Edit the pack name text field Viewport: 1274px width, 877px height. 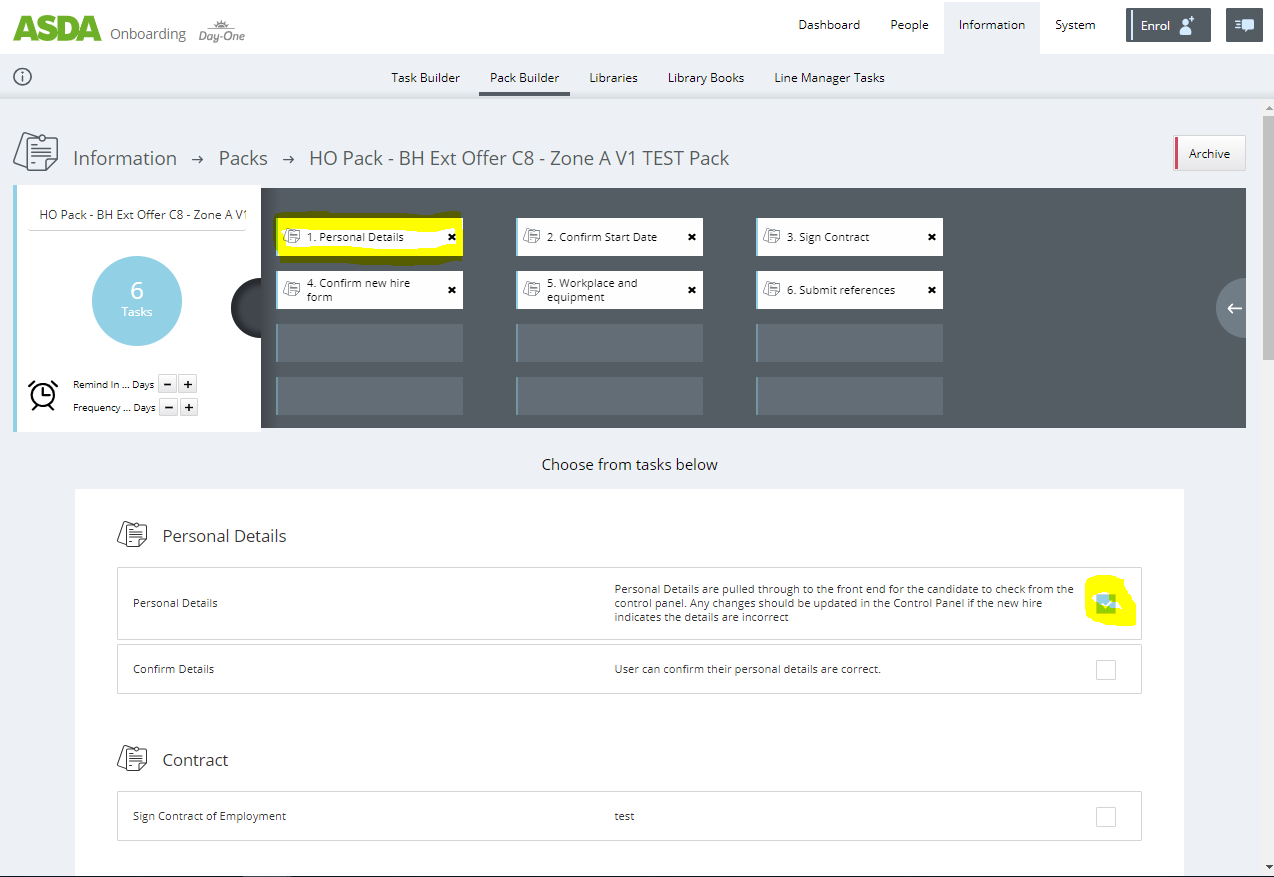click(137, 215)
